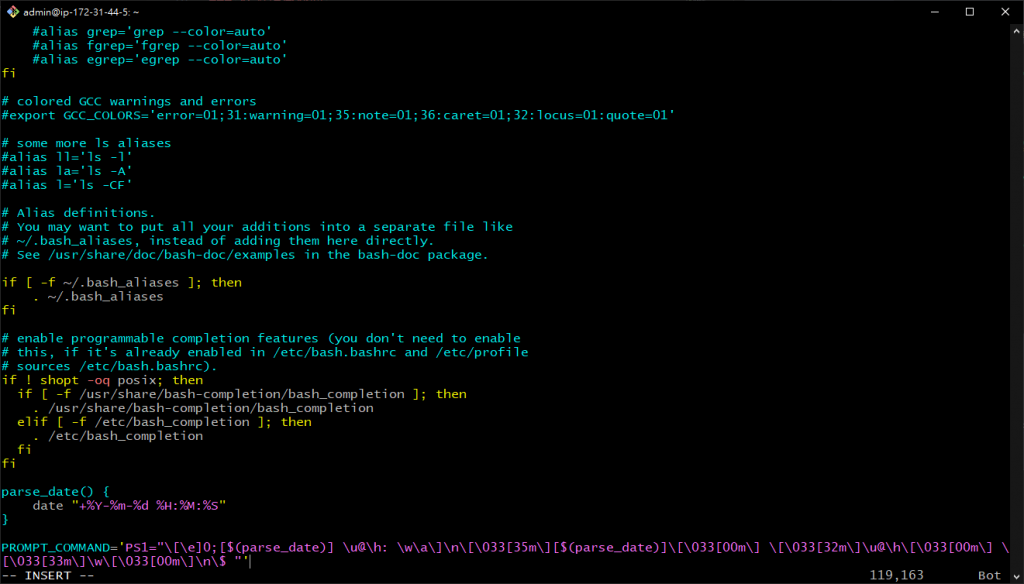Close the terminal window

[x=1005, y=12]
